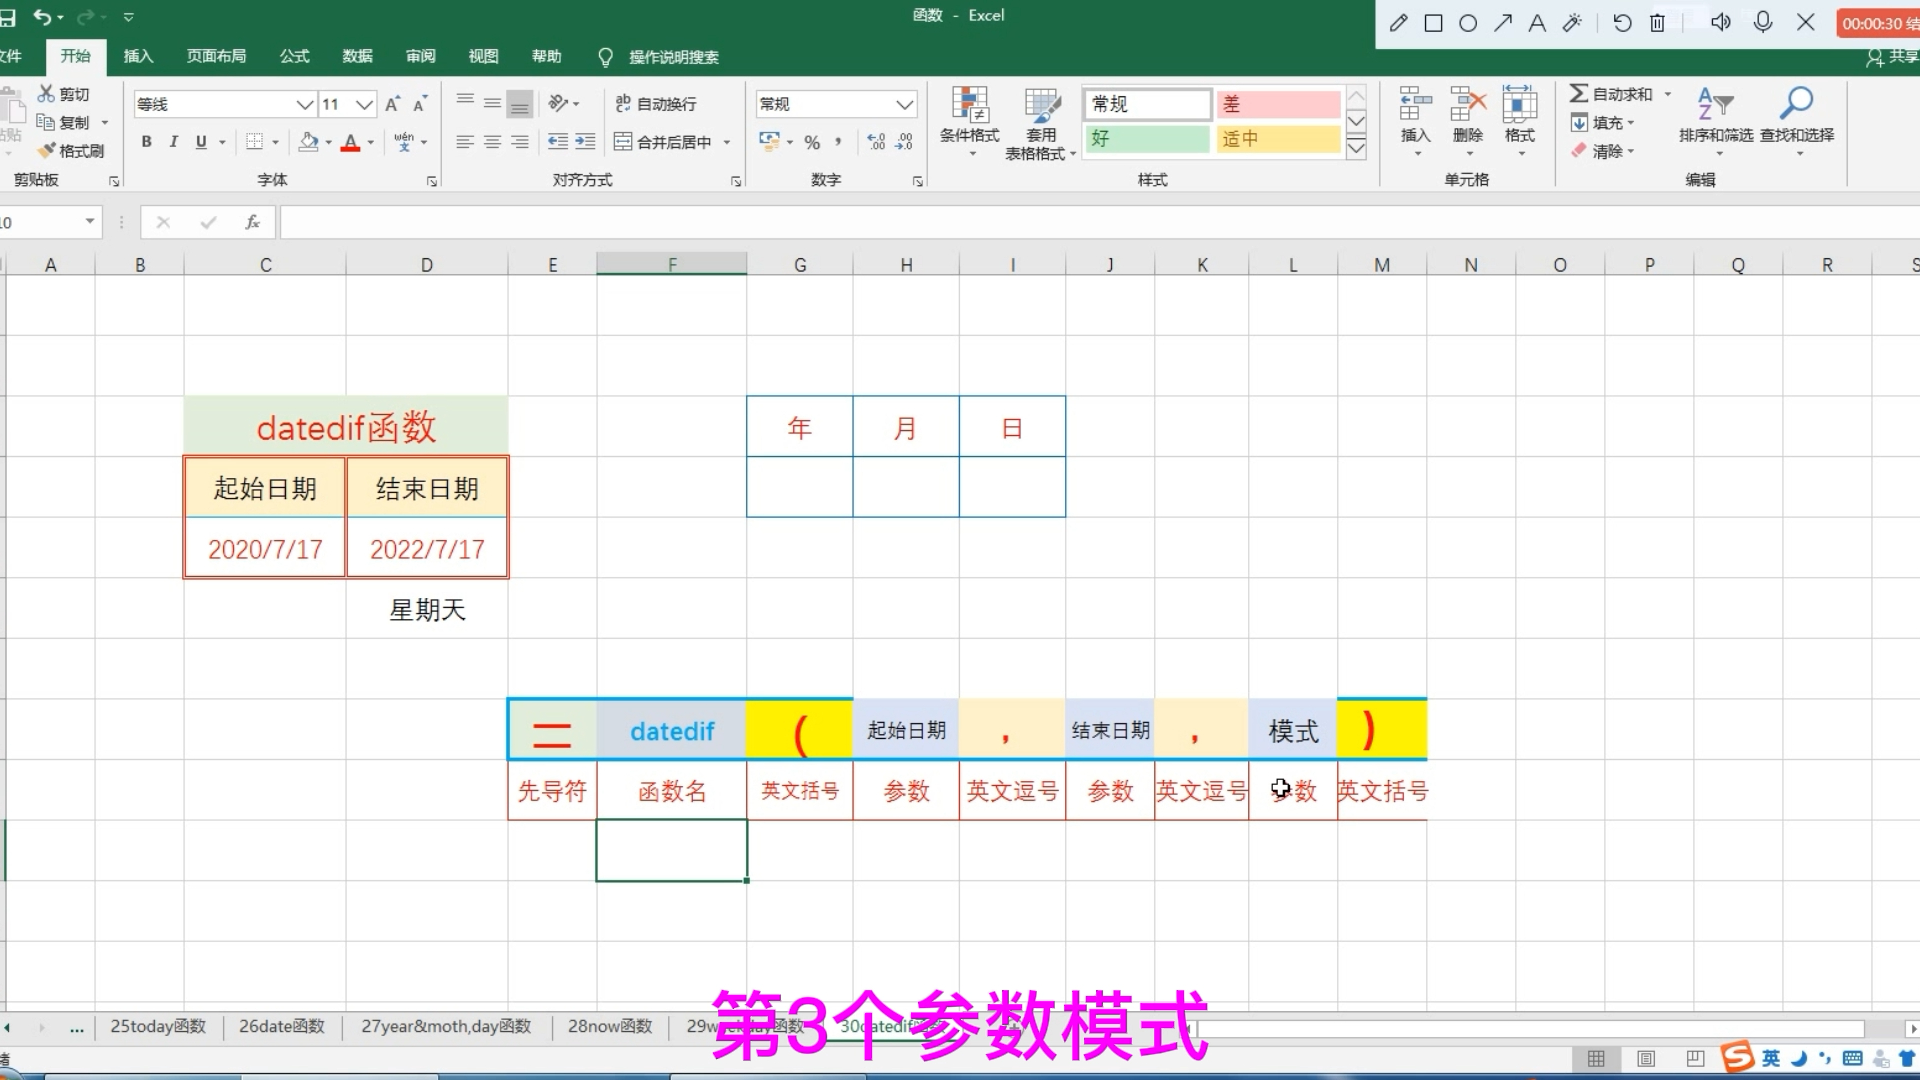The height and width of the screenshot is (1080, 1920).
Task: Switch to 公式 ribbon tab
Action: [x=294, y=56]
